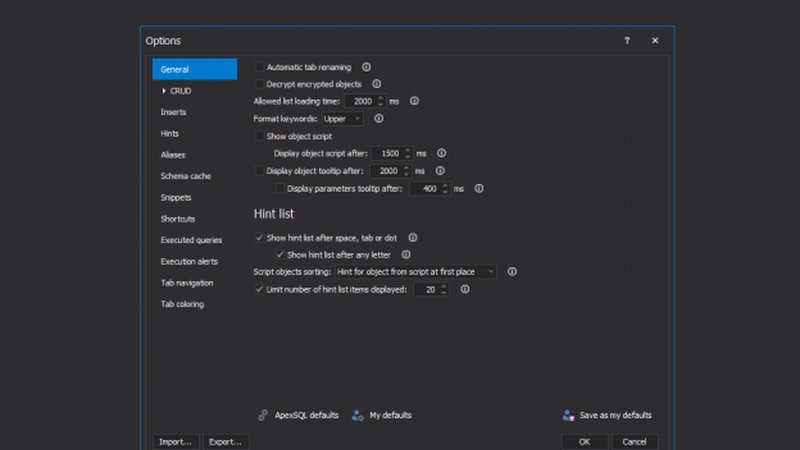This screenshot has width=800, height=450.
Task: Click info icon beside Automatic tab renaming
Action: click(x=366, y=67)
